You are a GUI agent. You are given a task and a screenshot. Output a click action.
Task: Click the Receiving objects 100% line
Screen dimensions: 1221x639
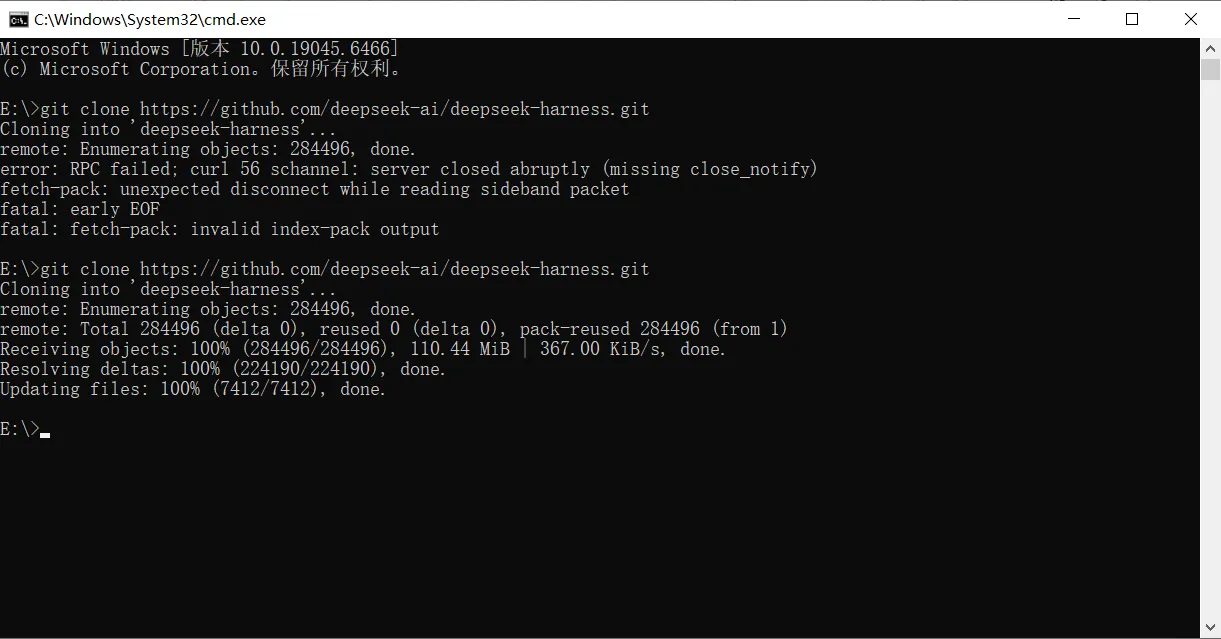pos(363,349)
